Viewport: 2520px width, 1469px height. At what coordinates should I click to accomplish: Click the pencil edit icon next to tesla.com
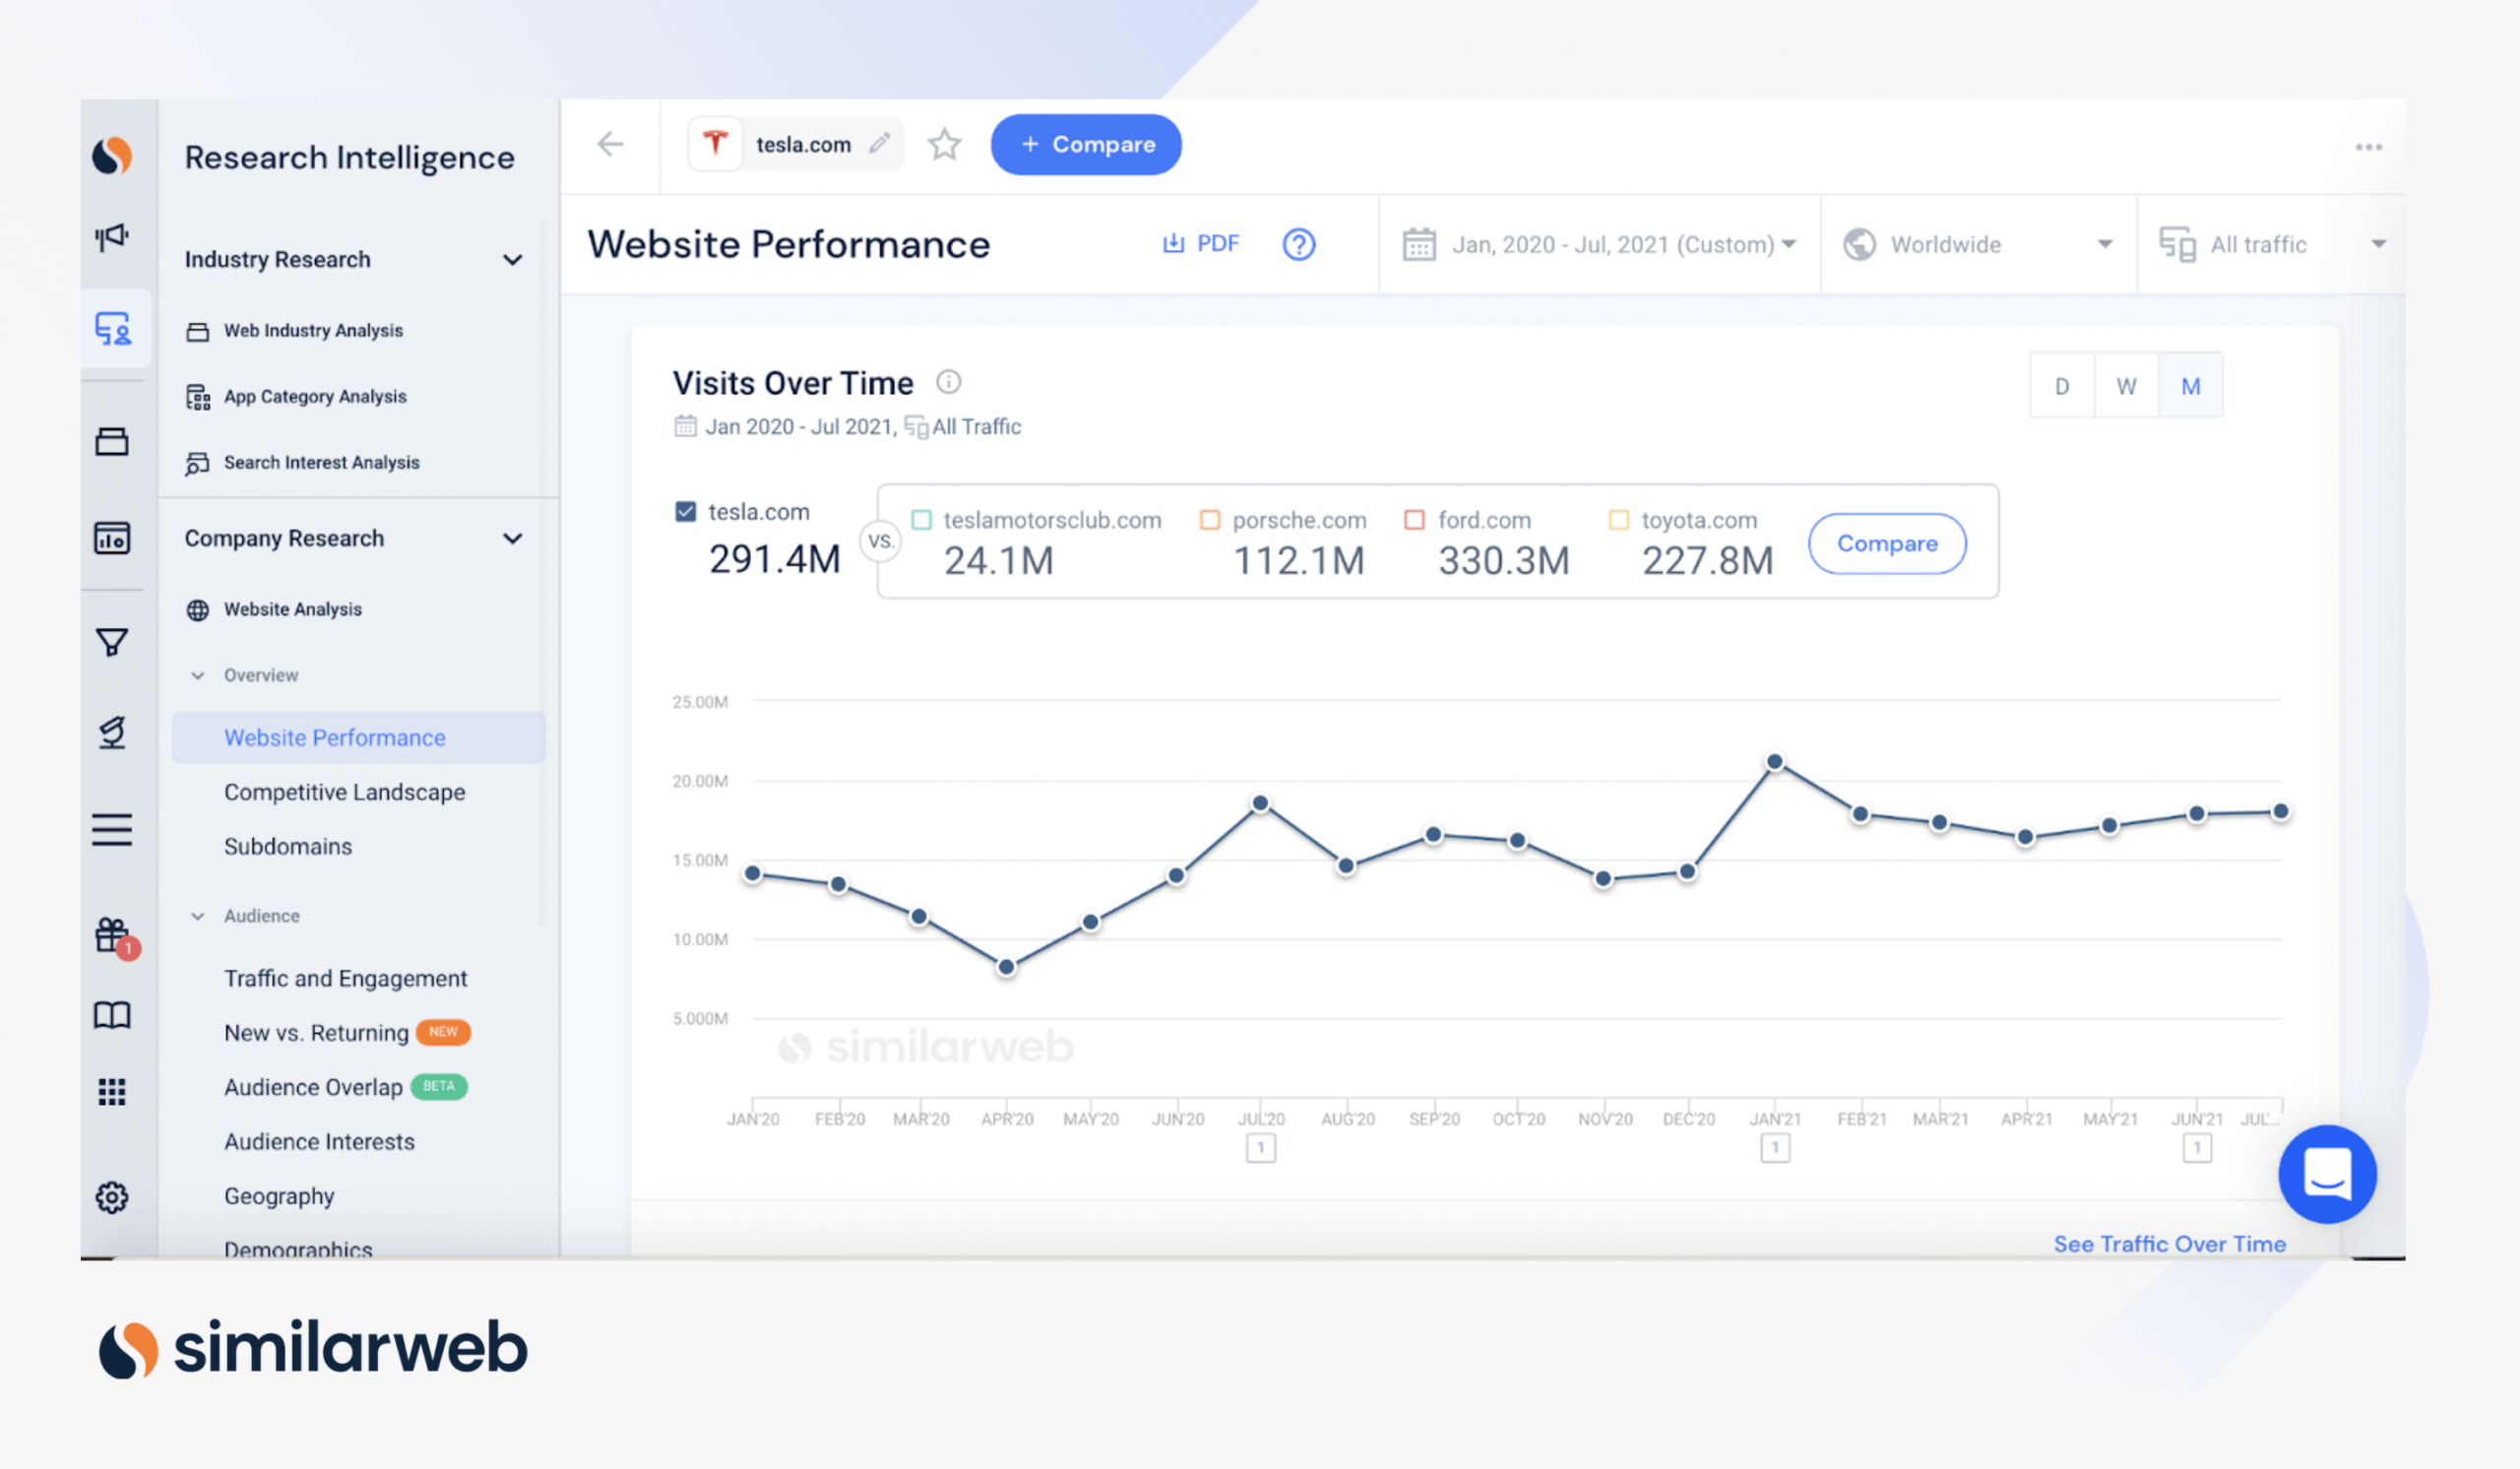[x=879, y=144]
